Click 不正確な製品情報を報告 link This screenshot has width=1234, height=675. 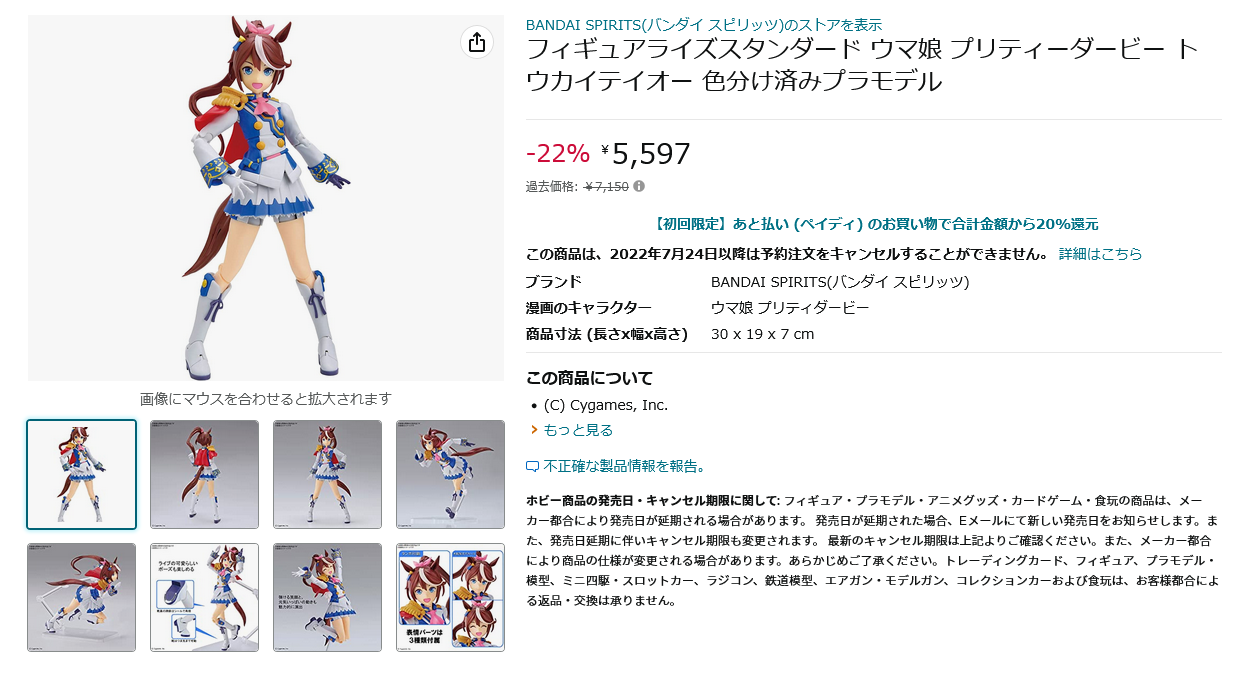625,466
